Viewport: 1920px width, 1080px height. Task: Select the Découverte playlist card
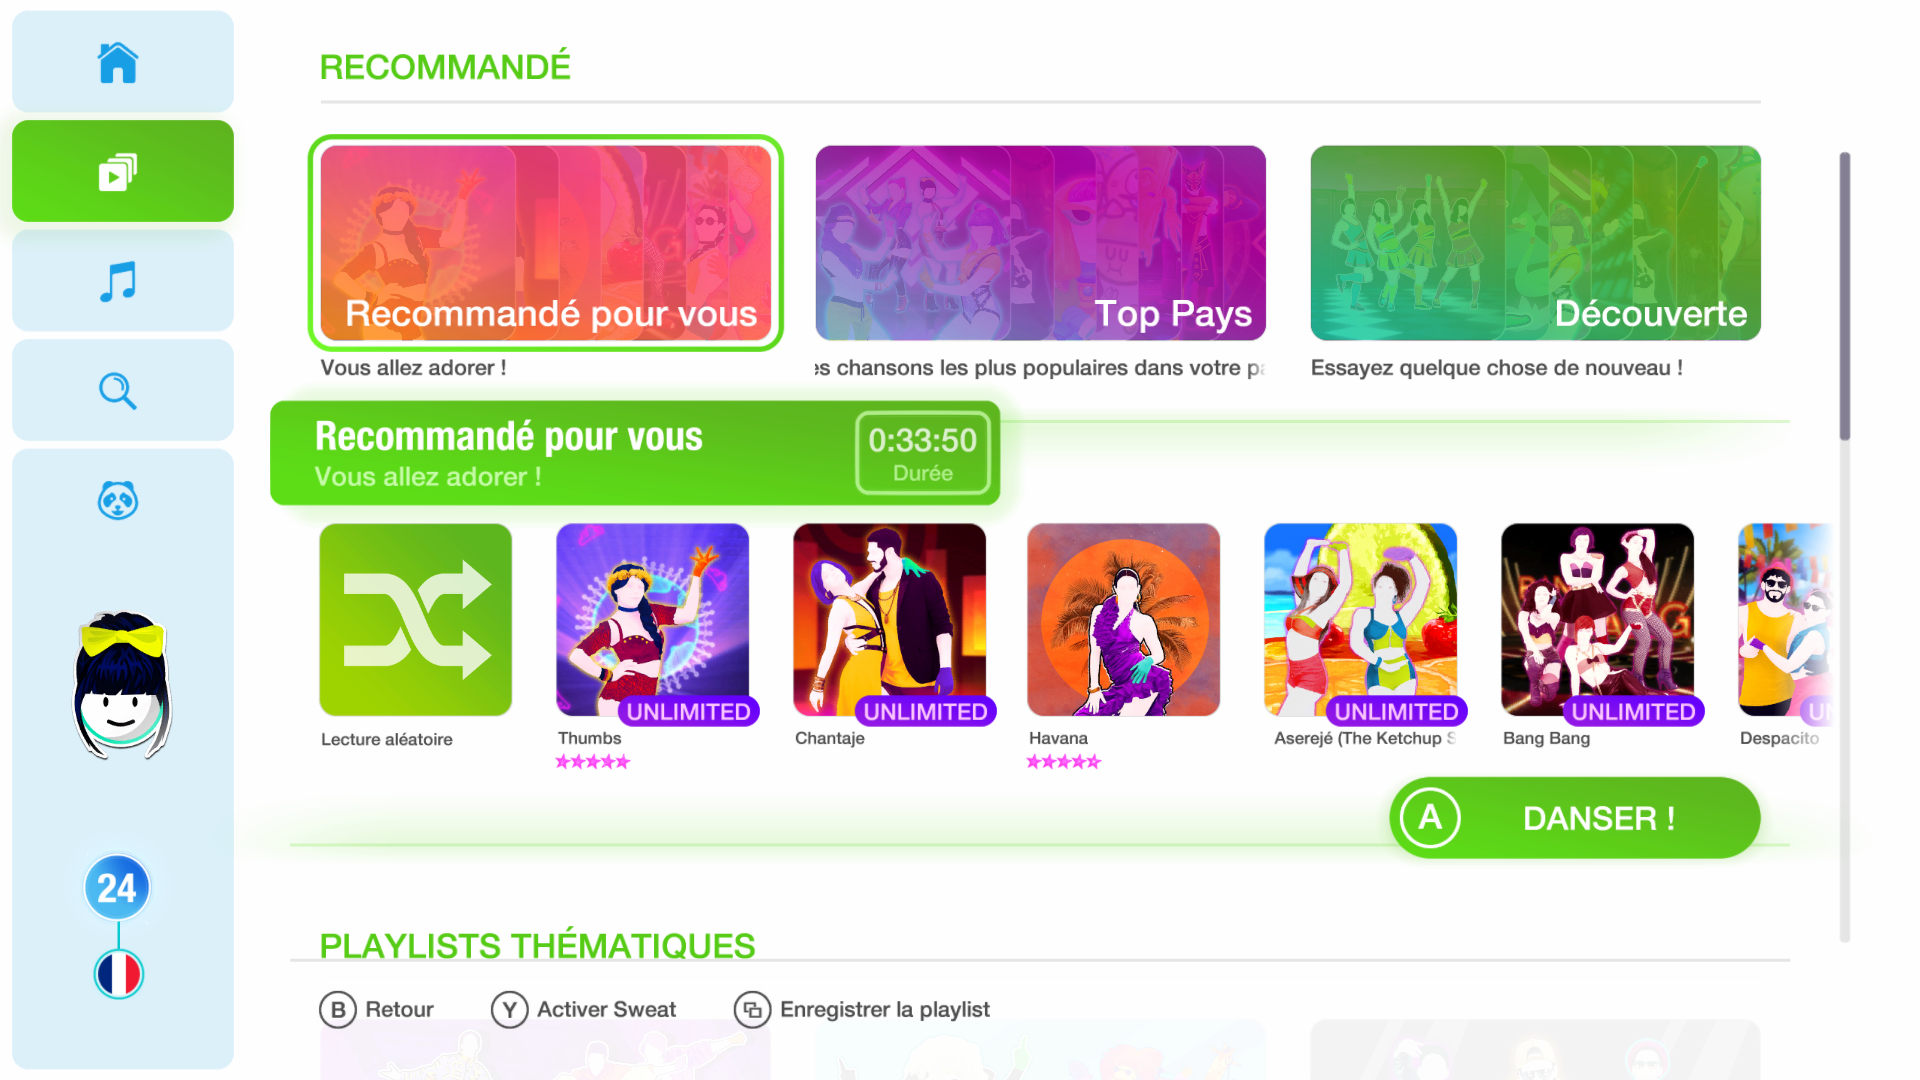pos(1535,243)
